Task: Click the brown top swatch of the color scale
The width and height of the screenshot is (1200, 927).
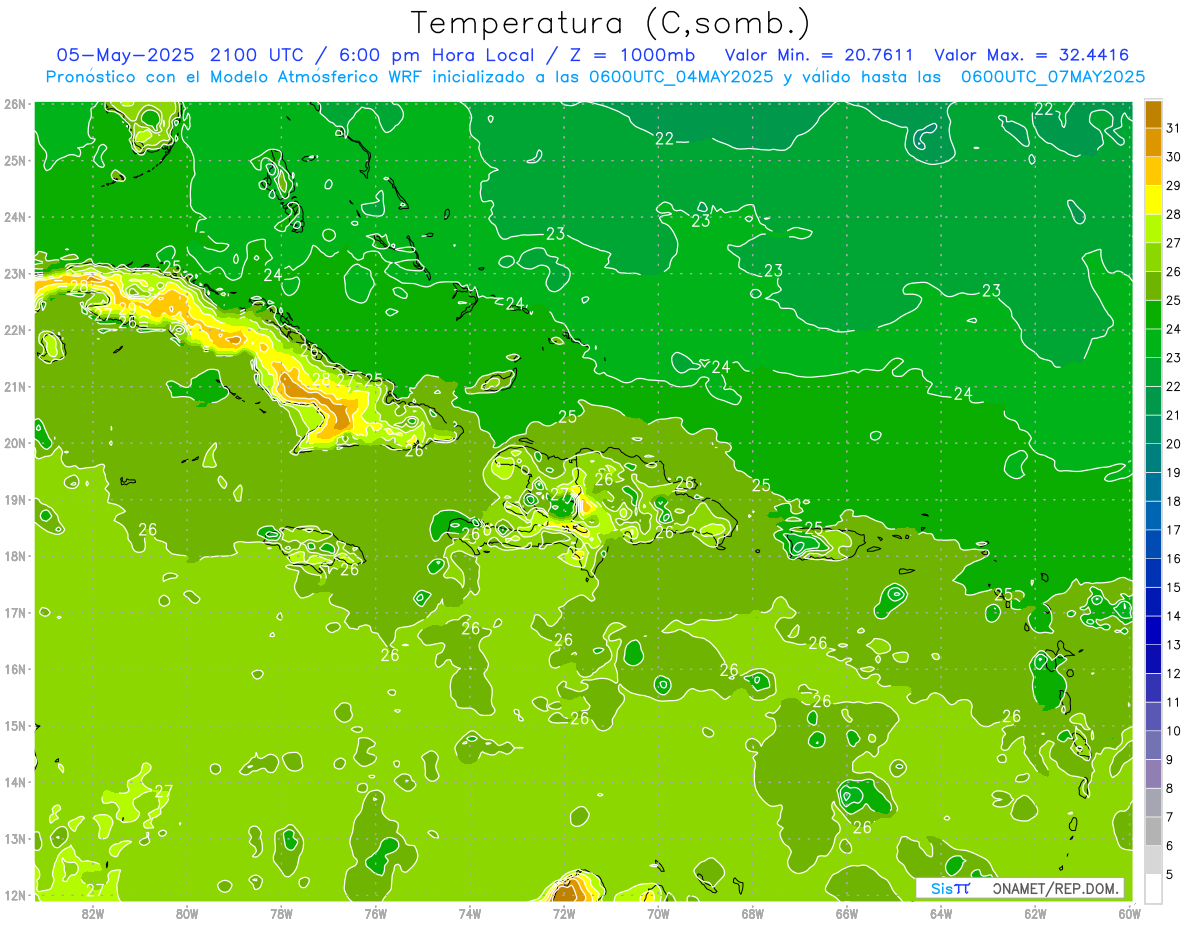Action: coord(1154,114)
